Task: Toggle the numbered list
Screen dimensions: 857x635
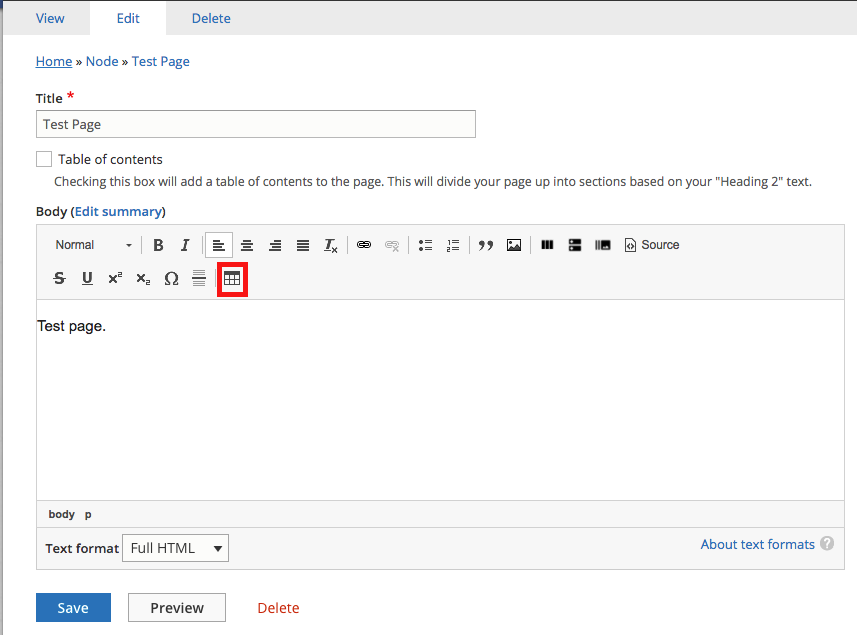Action: click(x=453, y=245)
